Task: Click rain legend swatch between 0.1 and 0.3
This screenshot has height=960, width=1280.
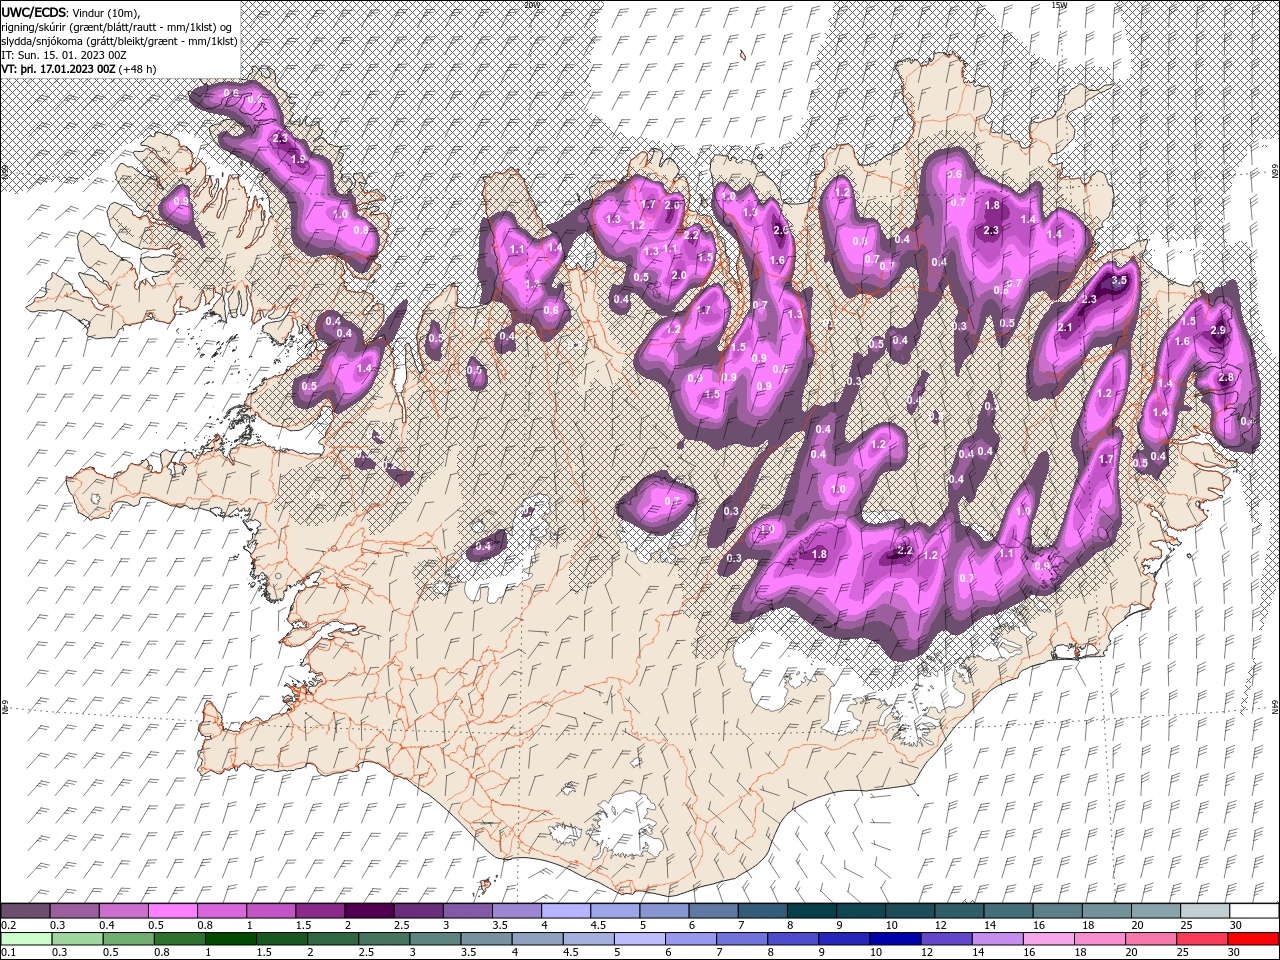Action: pyautogui.click(x=25, y=939)
